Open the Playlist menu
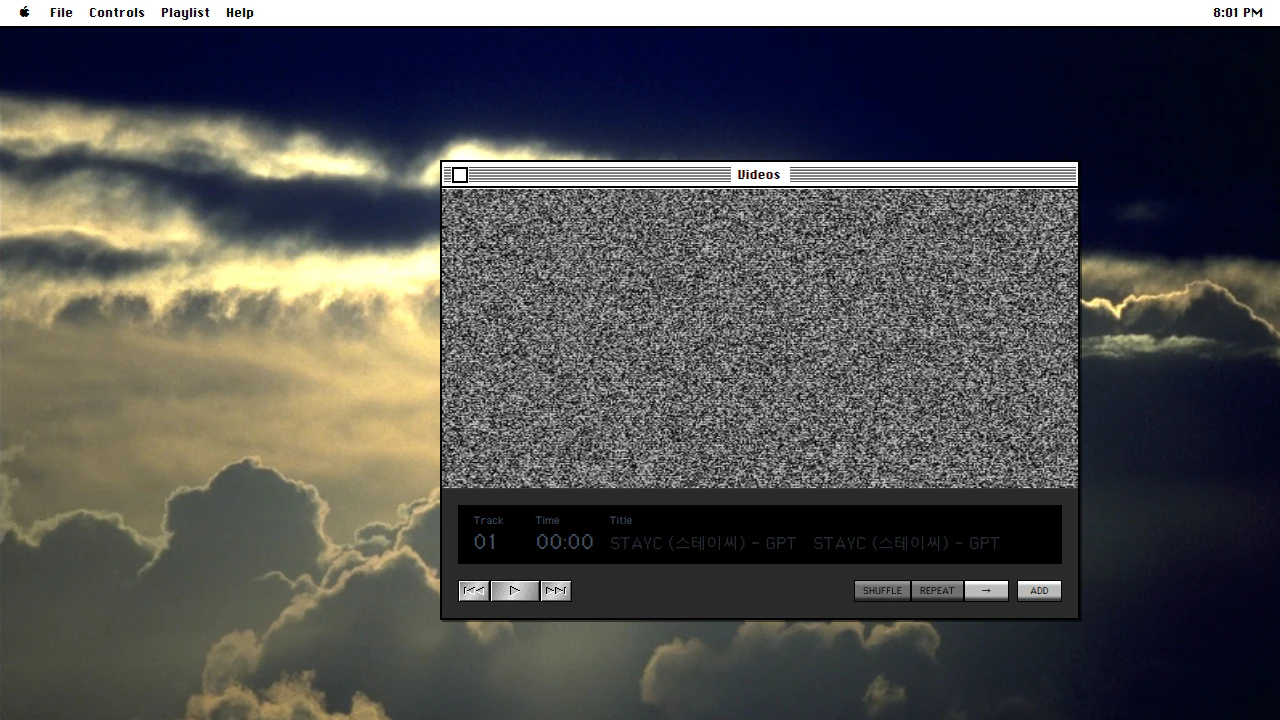 pos(185,12)
